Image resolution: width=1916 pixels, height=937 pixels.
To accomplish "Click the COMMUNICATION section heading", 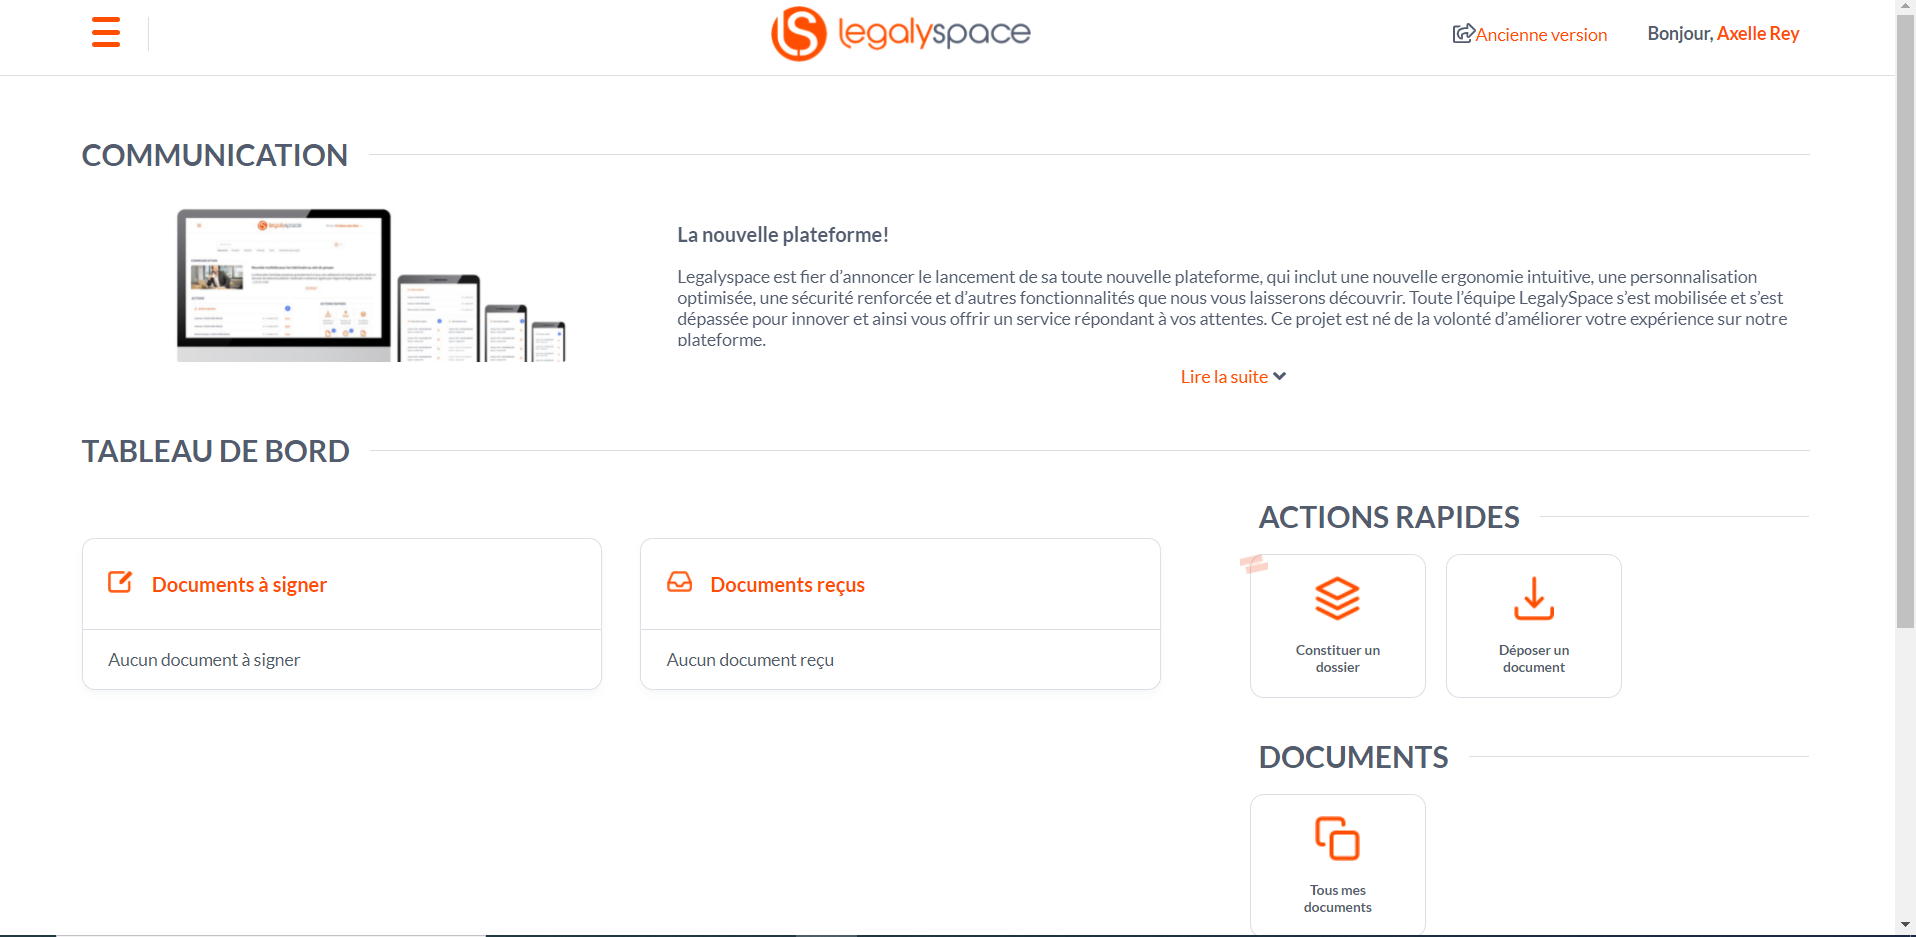I will 215,155.
